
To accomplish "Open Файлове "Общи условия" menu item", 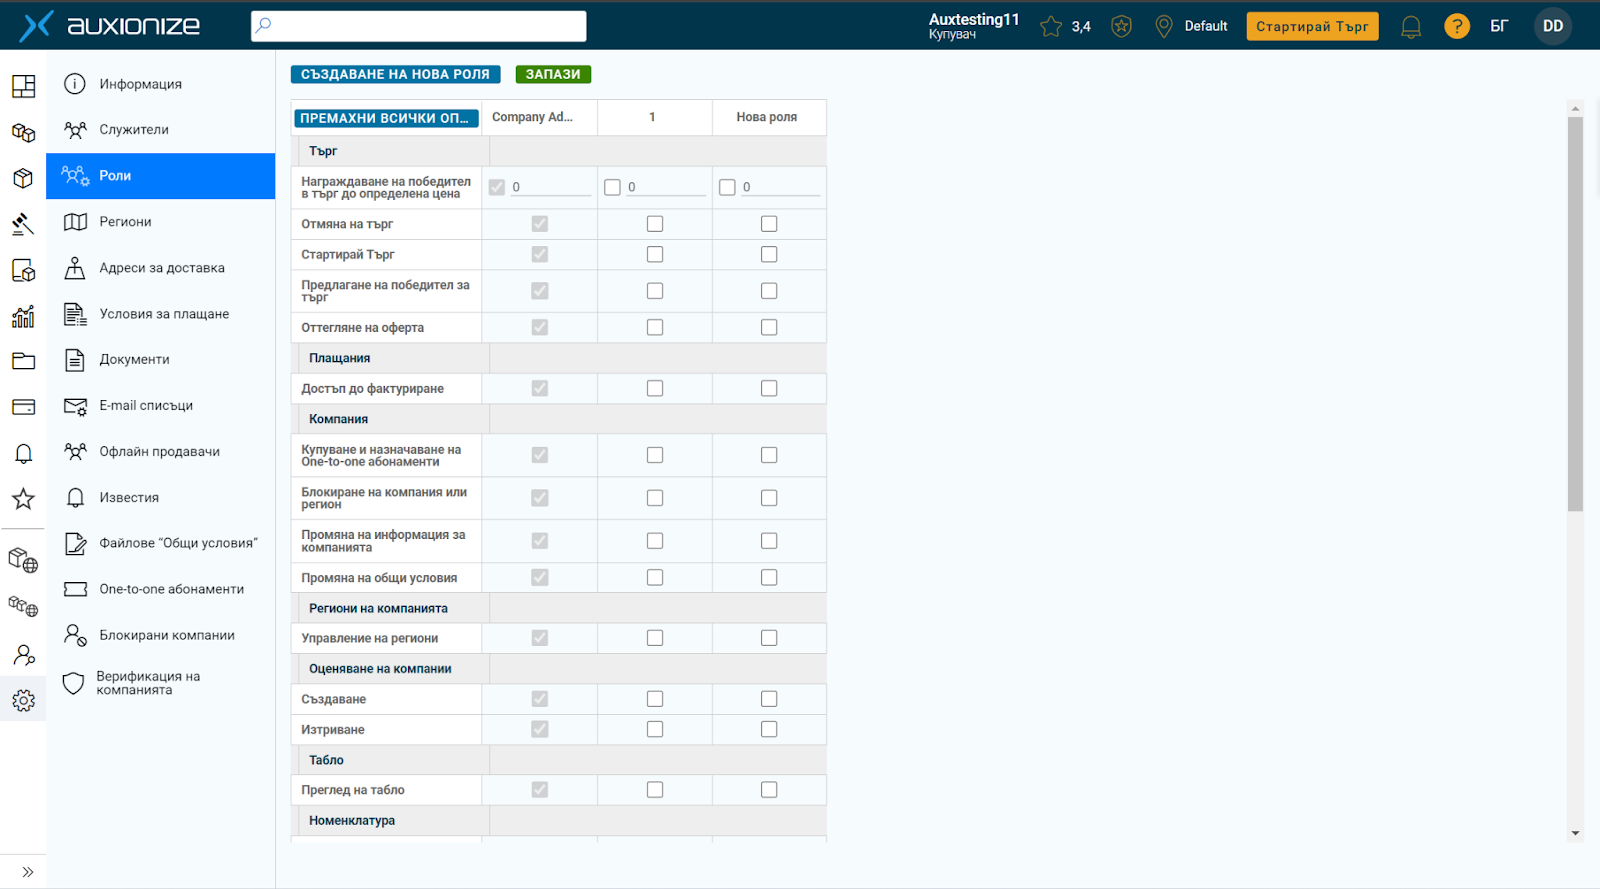I will 160,543.
